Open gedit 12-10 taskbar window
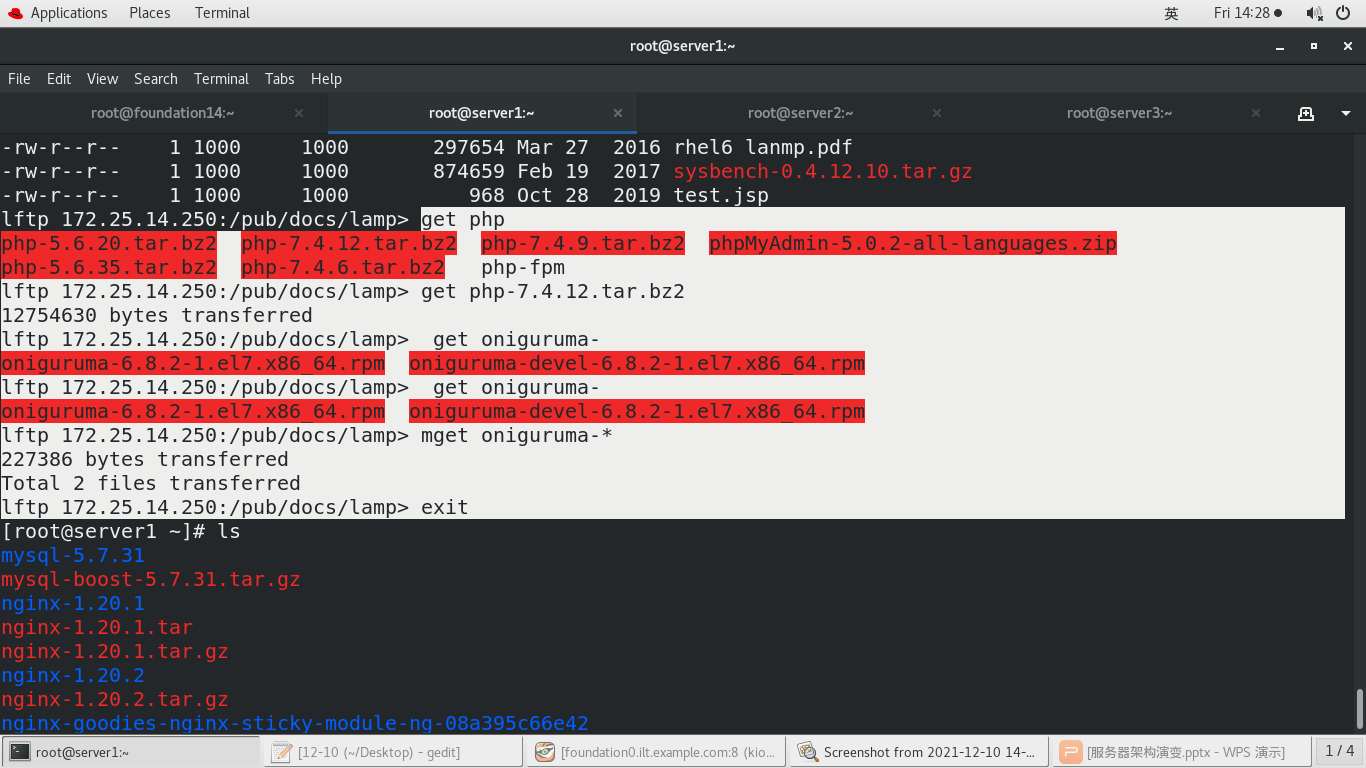The image size is (1366, 768). click(x=394, y=751)
